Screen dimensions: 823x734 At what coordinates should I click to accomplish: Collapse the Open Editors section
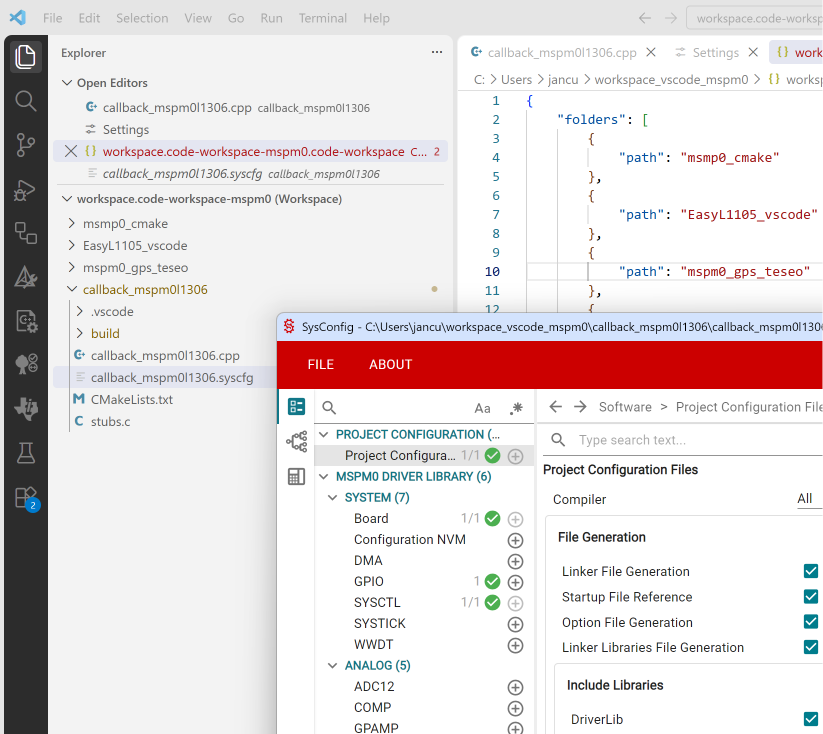point(67,82)
